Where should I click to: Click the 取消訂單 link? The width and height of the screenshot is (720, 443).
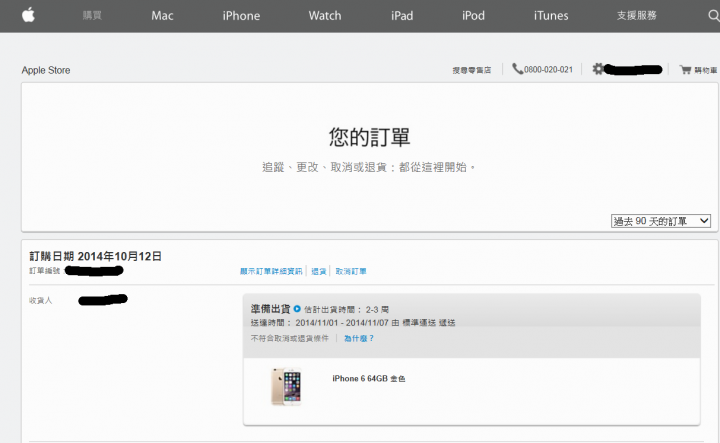pyautogui.click(x=351, y=271)
